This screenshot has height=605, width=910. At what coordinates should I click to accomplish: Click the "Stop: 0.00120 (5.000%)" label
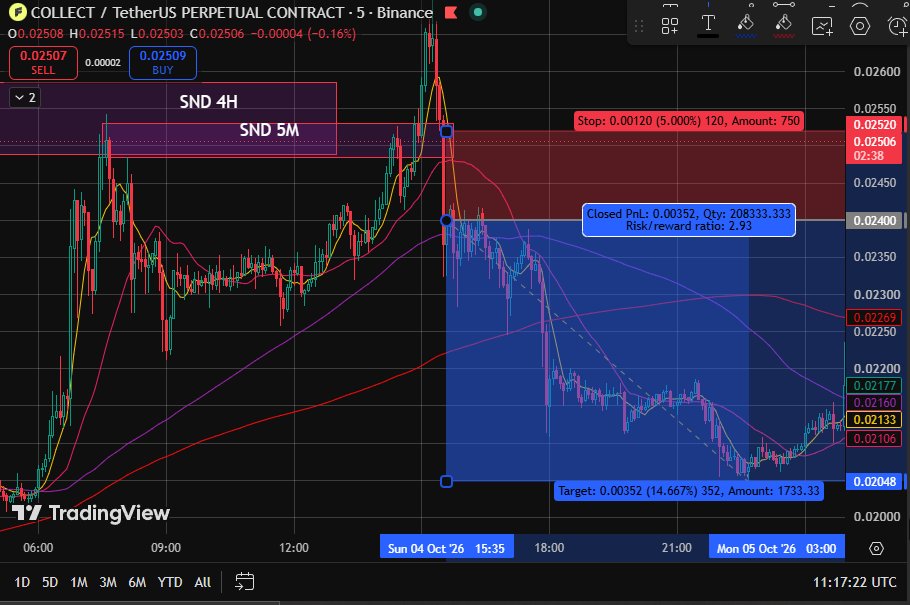click(x=688, y=121)
